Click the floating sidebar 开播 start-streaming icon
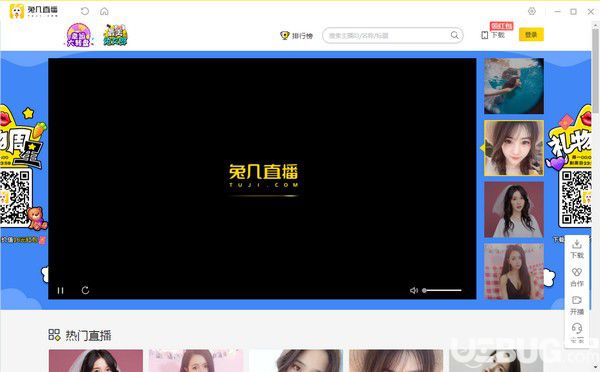Image resolution: width=600 pixels, height=372 pixels. click(x=577, y=305)
